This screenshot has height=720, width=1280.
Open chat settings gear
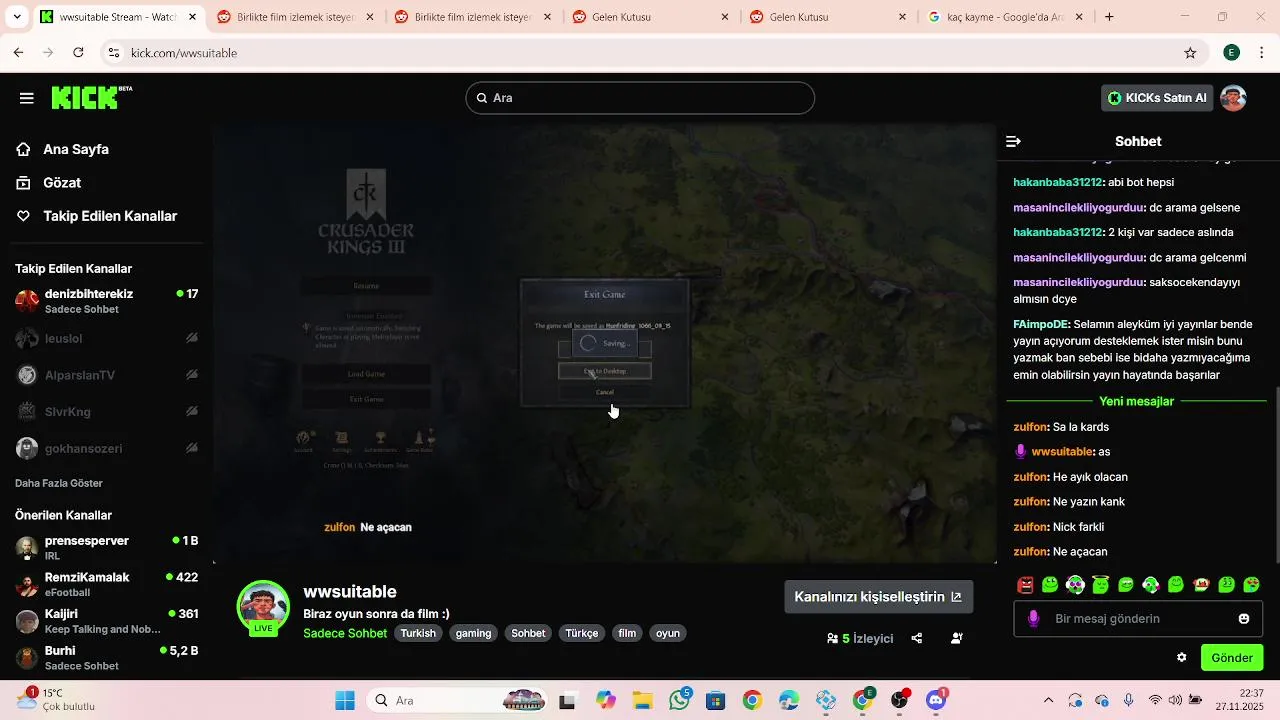coord(1182,658)
